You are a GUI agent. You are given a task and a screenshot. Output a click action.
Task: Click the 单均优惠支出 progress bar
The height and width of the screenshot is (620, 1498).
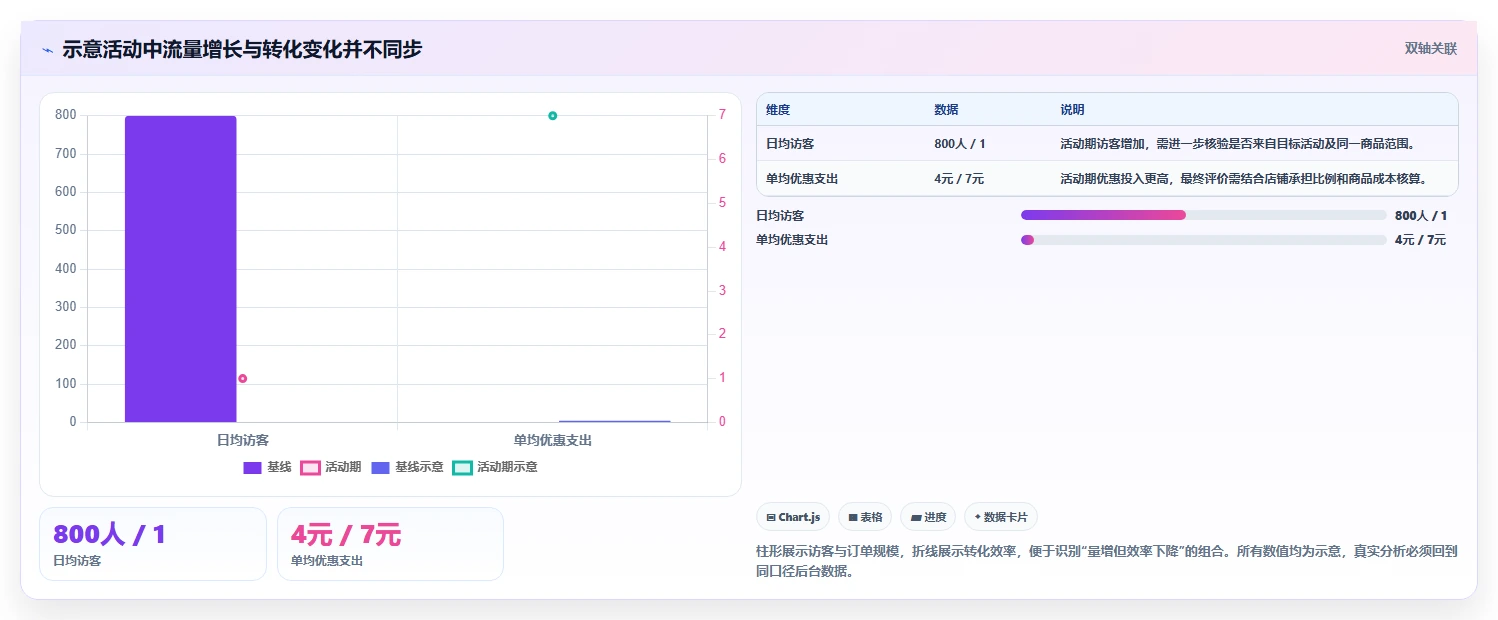[1203, 240]
